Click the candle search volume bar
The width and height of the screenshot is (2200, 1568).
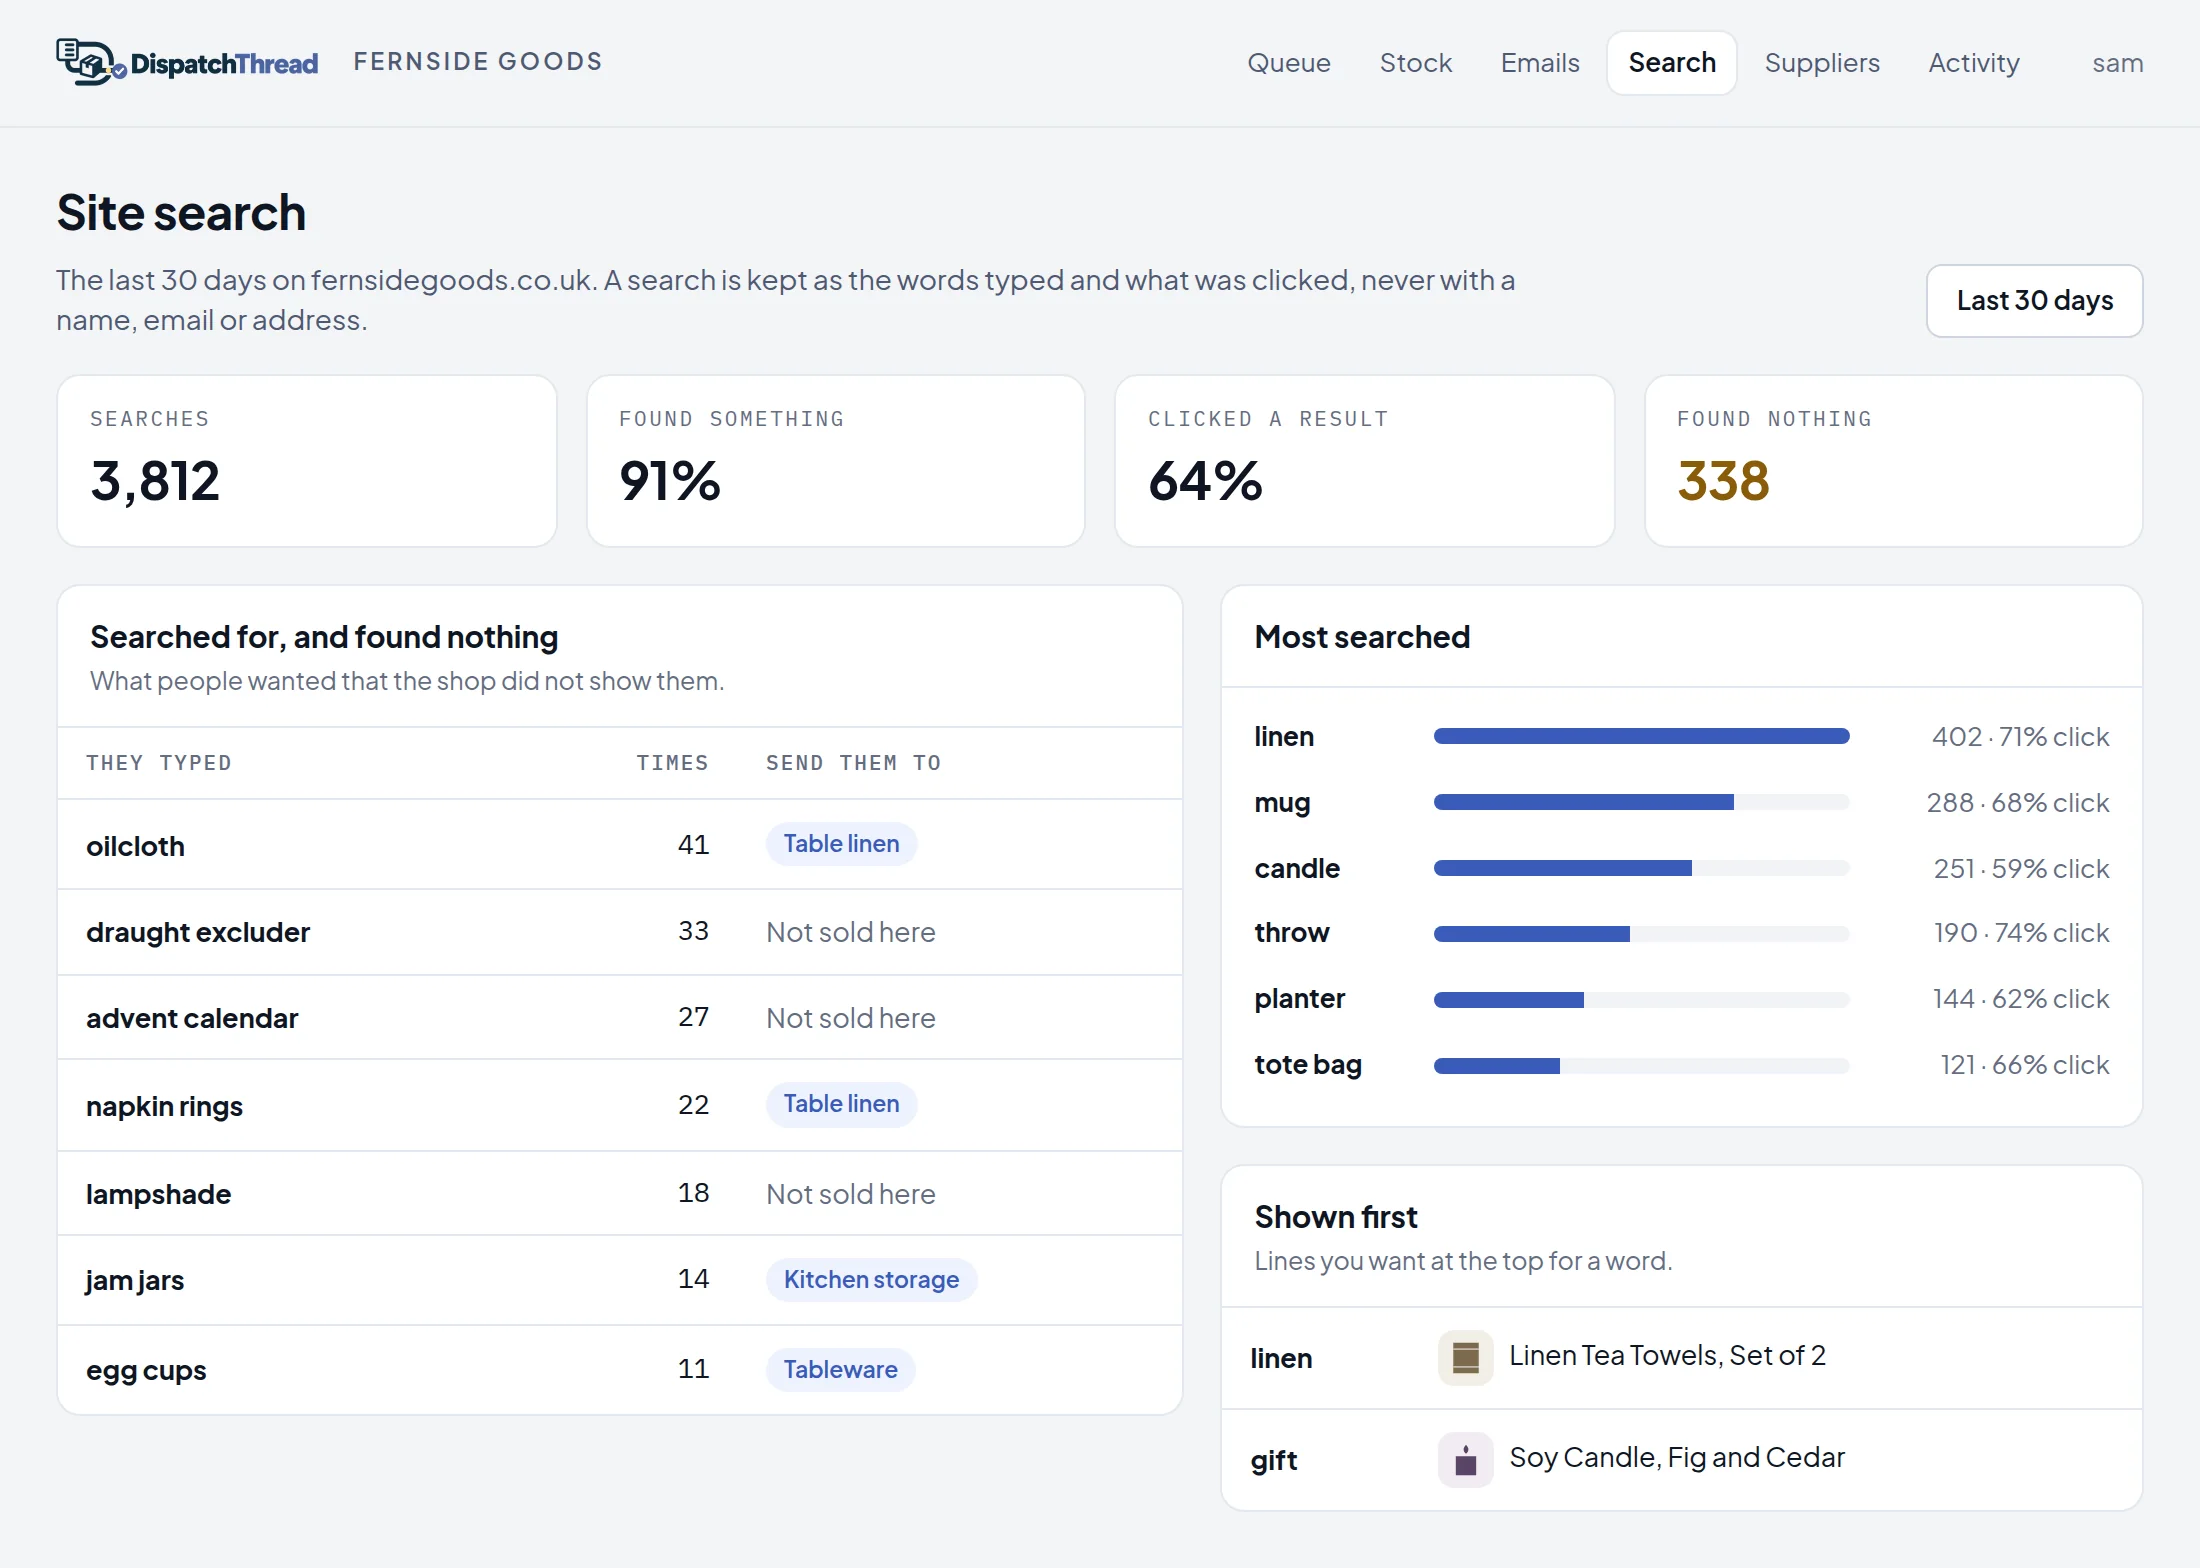point(1641,868)
